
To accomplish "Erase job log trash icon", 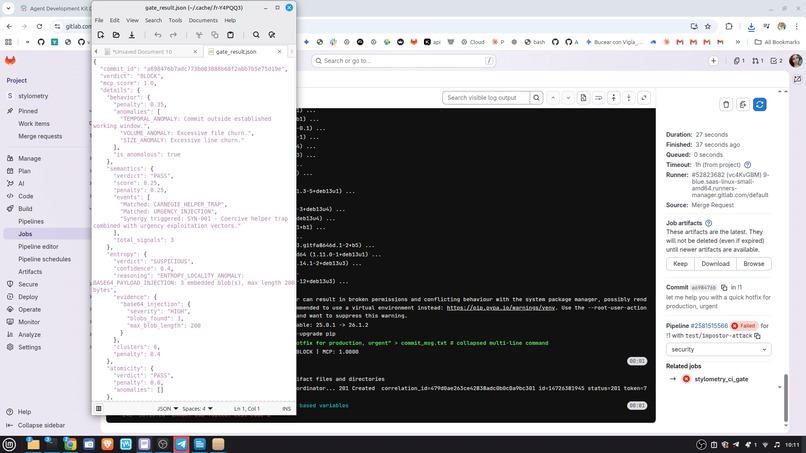I will [x=726, y=105].
